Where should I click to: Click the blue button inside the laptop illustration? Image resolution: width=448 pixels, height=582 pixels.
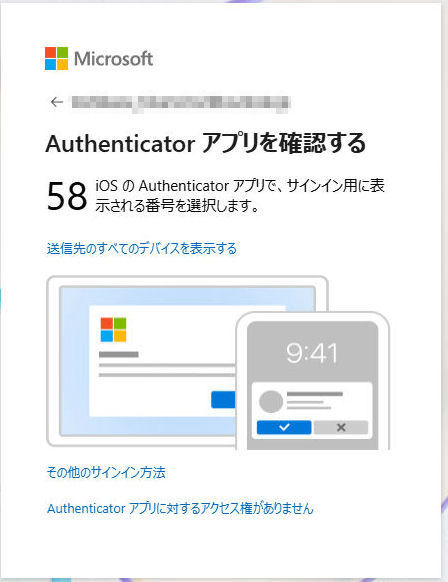coord(223,399)
